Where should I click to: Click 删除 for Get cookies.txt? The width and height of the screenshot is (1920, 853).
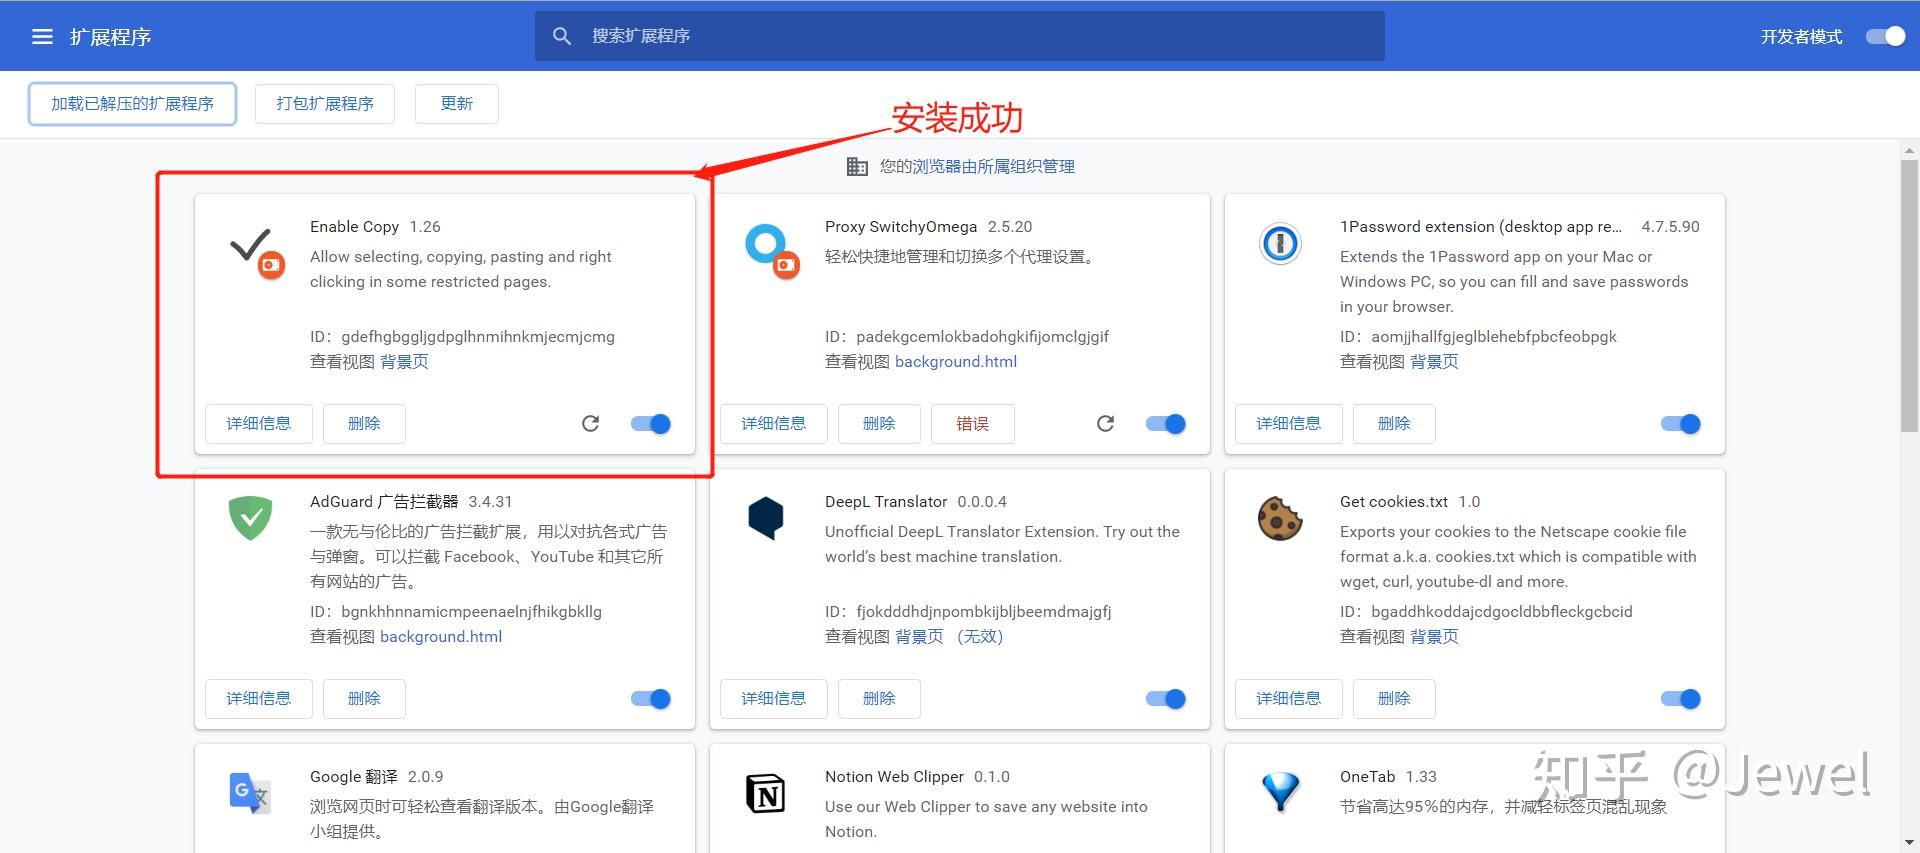(1394, 699)
